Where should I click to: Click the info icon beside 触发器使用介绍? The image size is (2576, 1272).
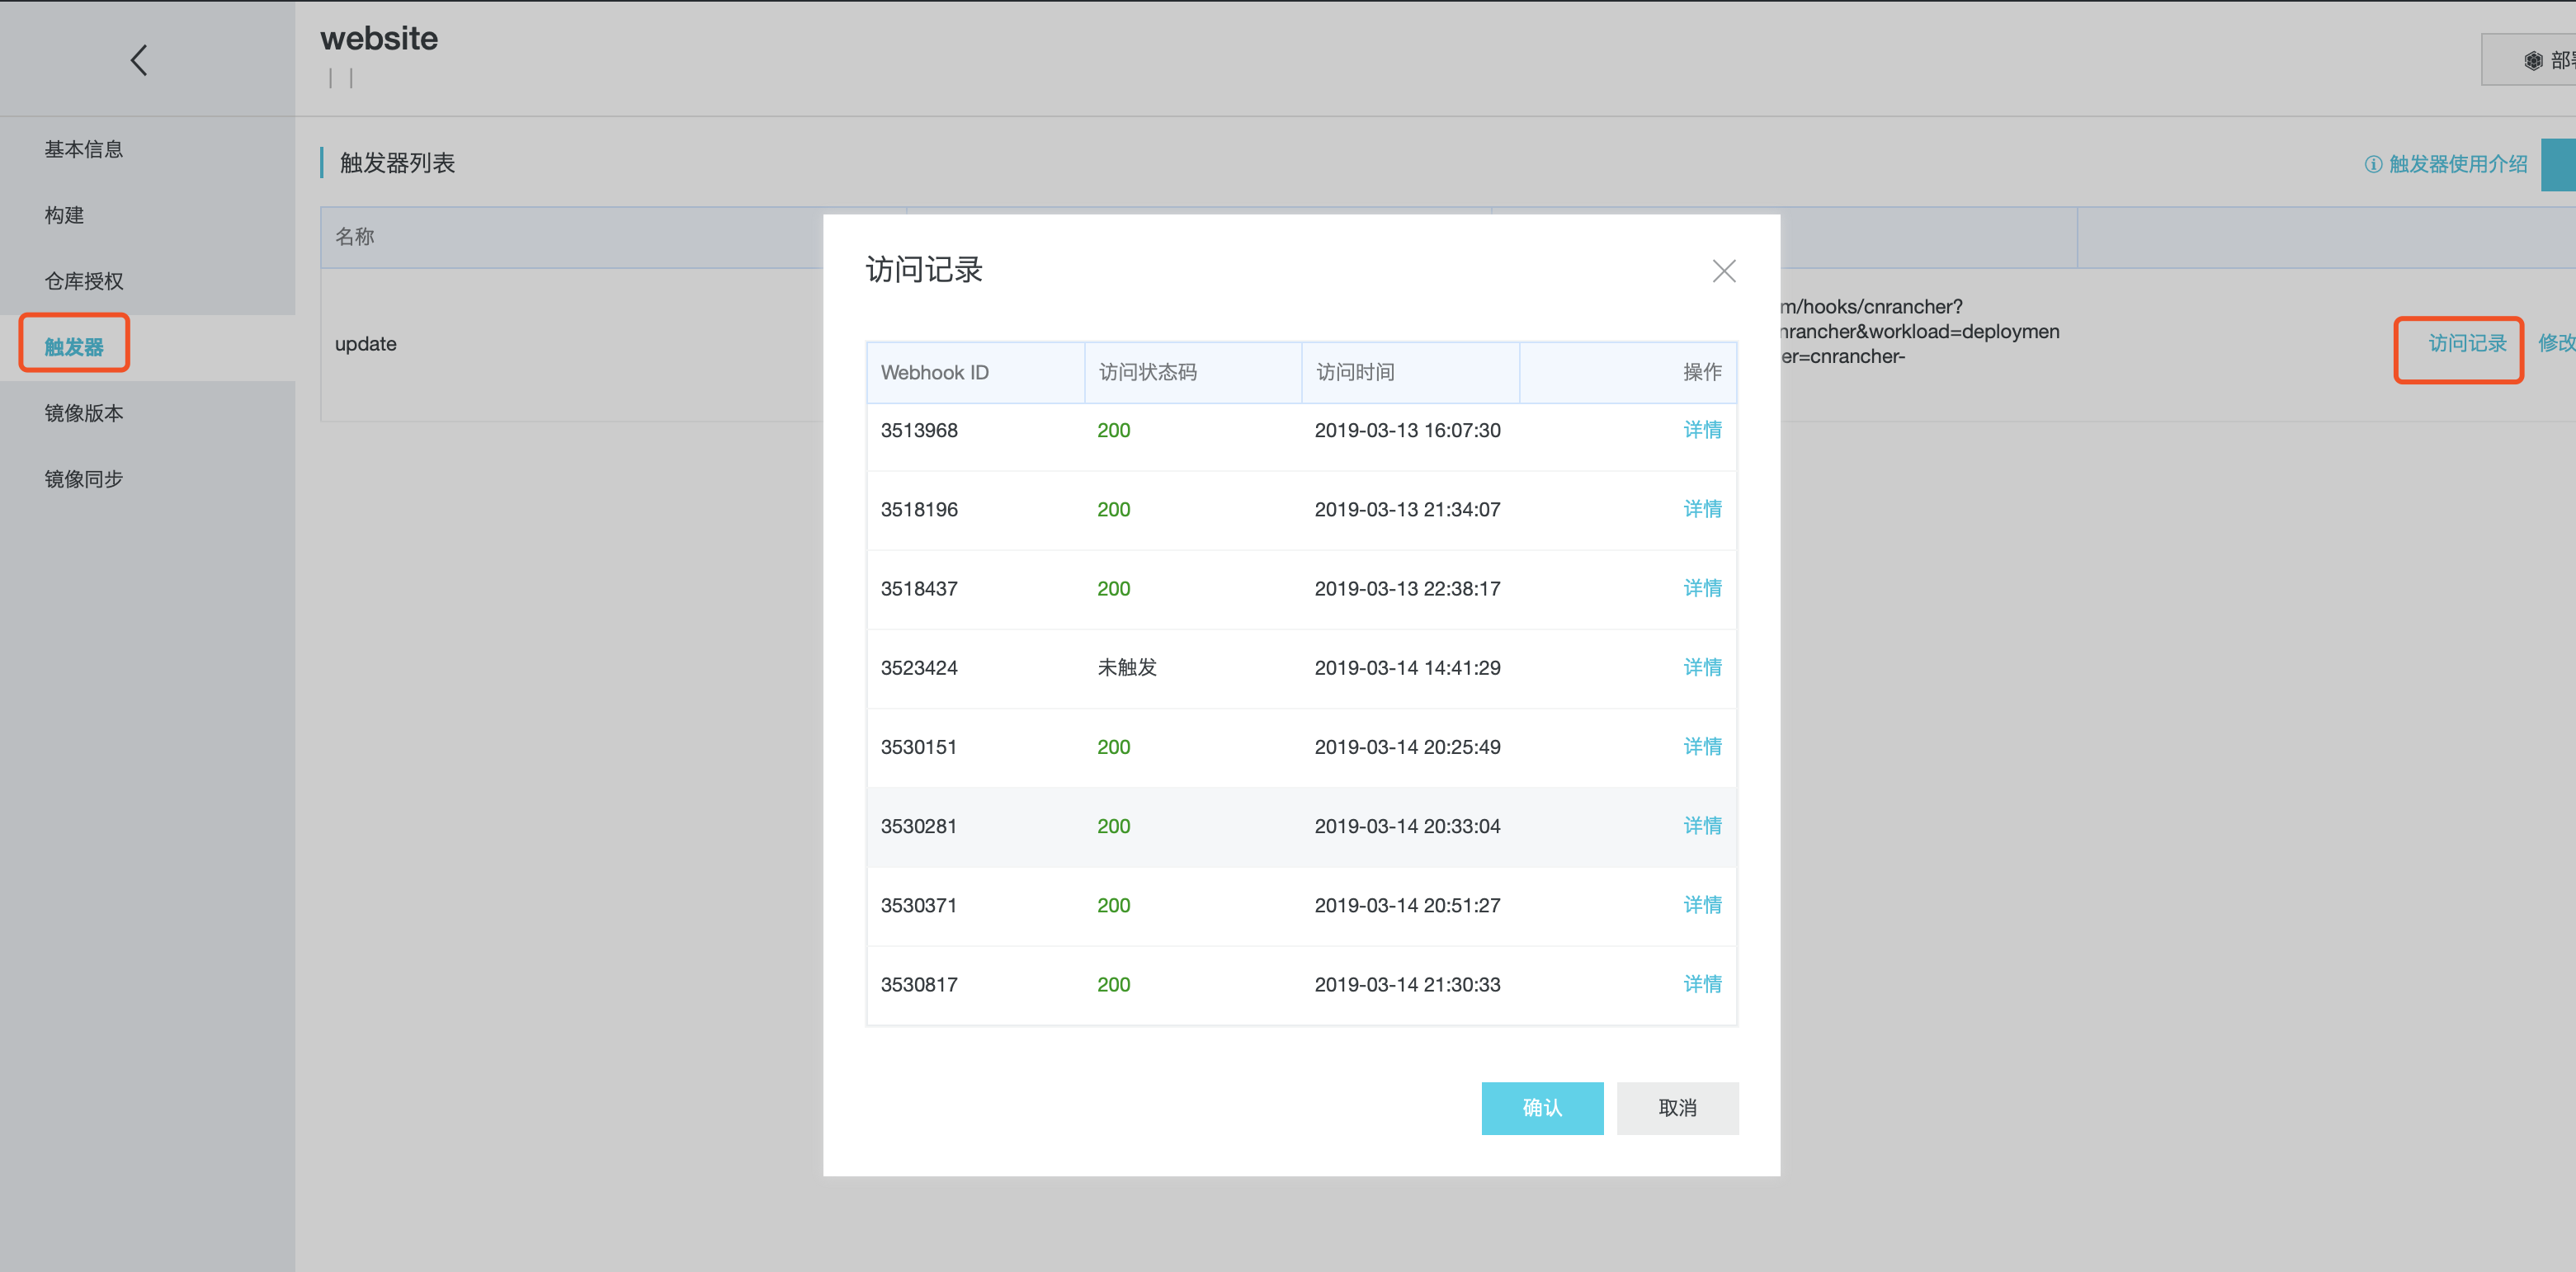2372,164
